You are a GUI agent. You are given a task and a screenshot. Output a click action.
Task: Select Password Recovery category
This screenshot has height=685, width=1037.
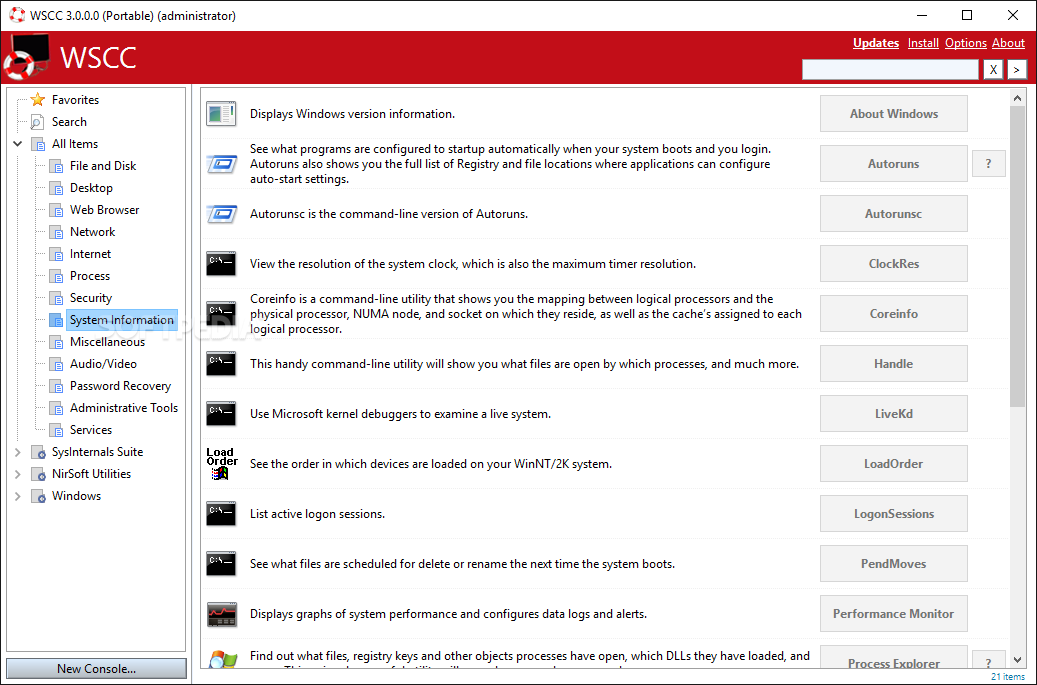click(120, 386)
